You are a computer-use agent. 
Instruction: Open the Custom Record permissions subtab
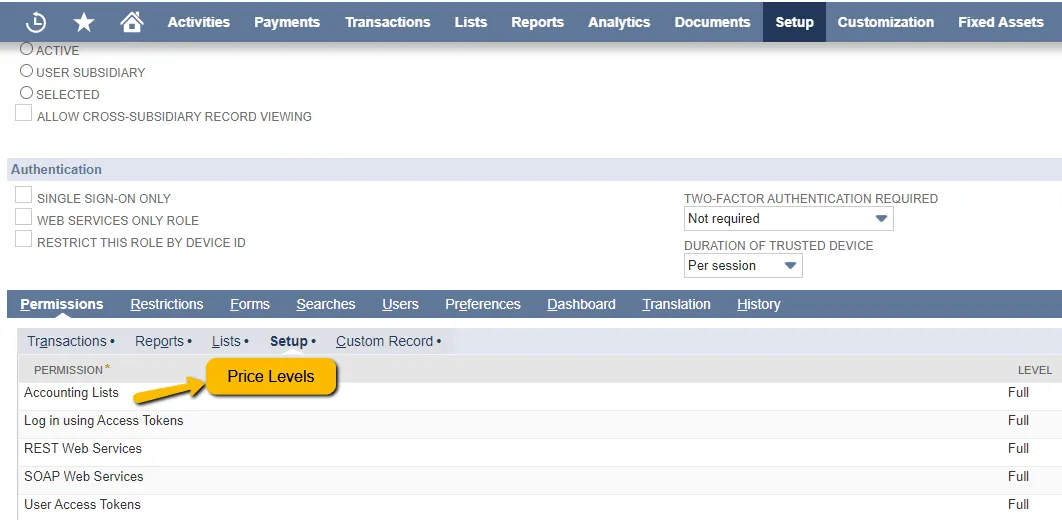(x=385, y=341)
